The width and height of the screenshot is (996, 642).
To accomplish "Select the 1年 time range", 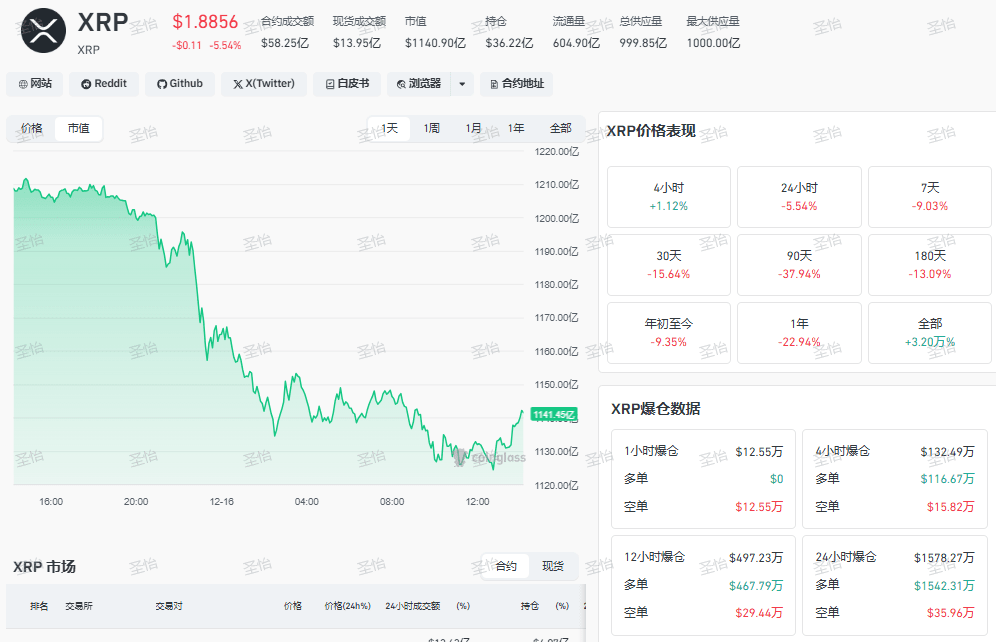I will coord(516,128).
